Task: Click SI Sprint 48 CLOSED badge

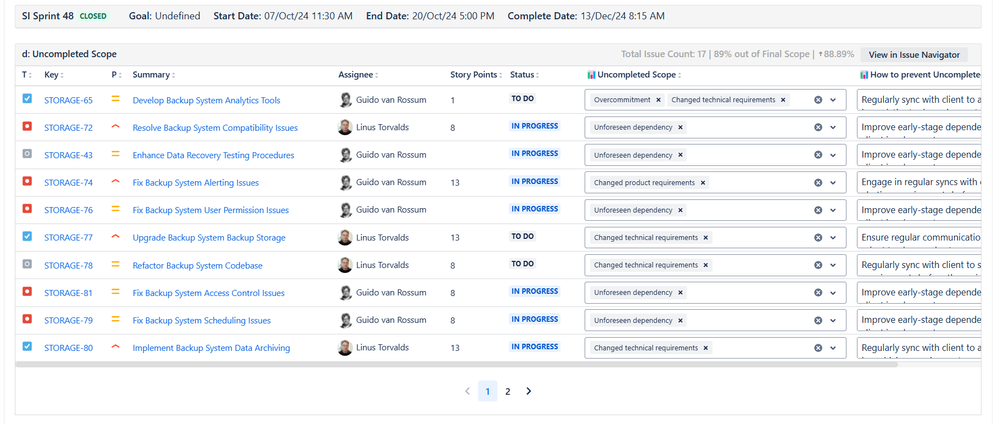Action: coord(93,16)
